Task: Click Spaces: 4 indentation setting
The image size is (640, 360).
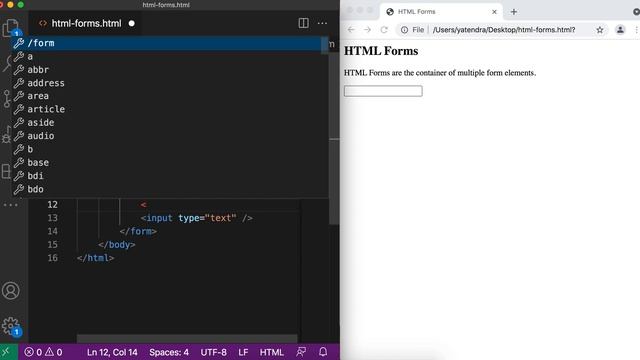Action: [x=169, y=352]
